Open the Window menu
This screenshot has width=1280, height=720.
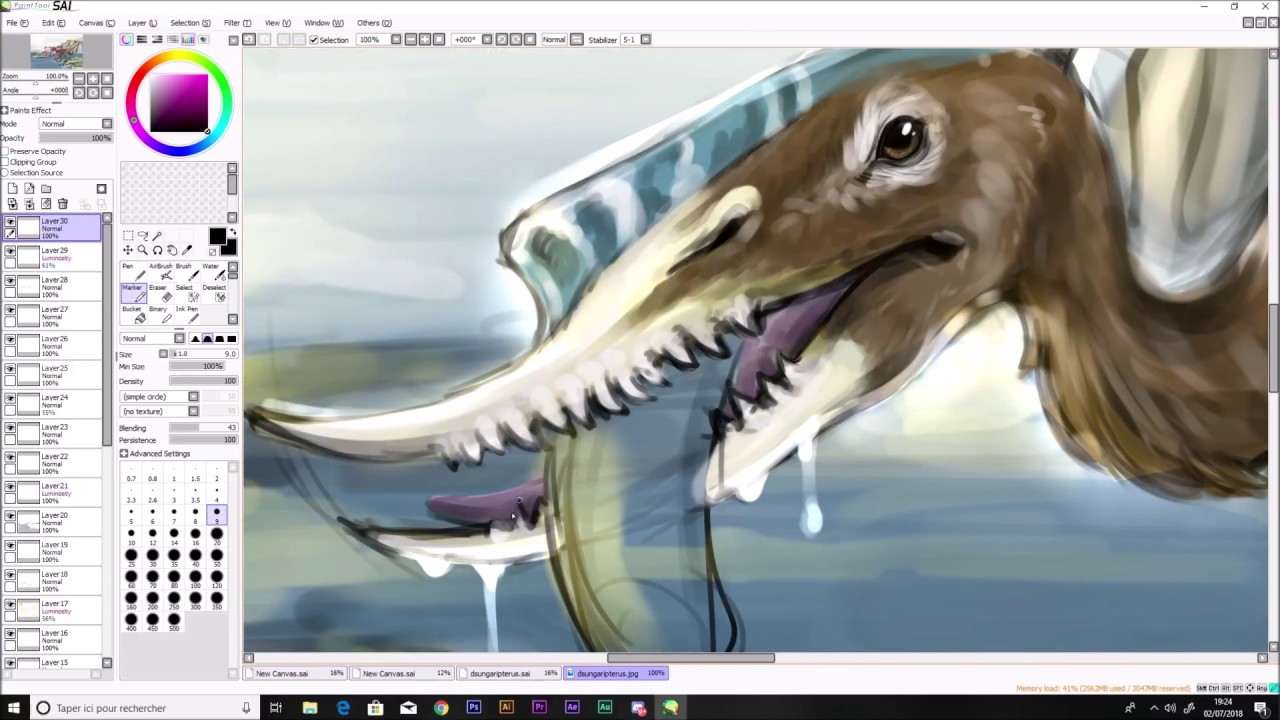(323, 23)
